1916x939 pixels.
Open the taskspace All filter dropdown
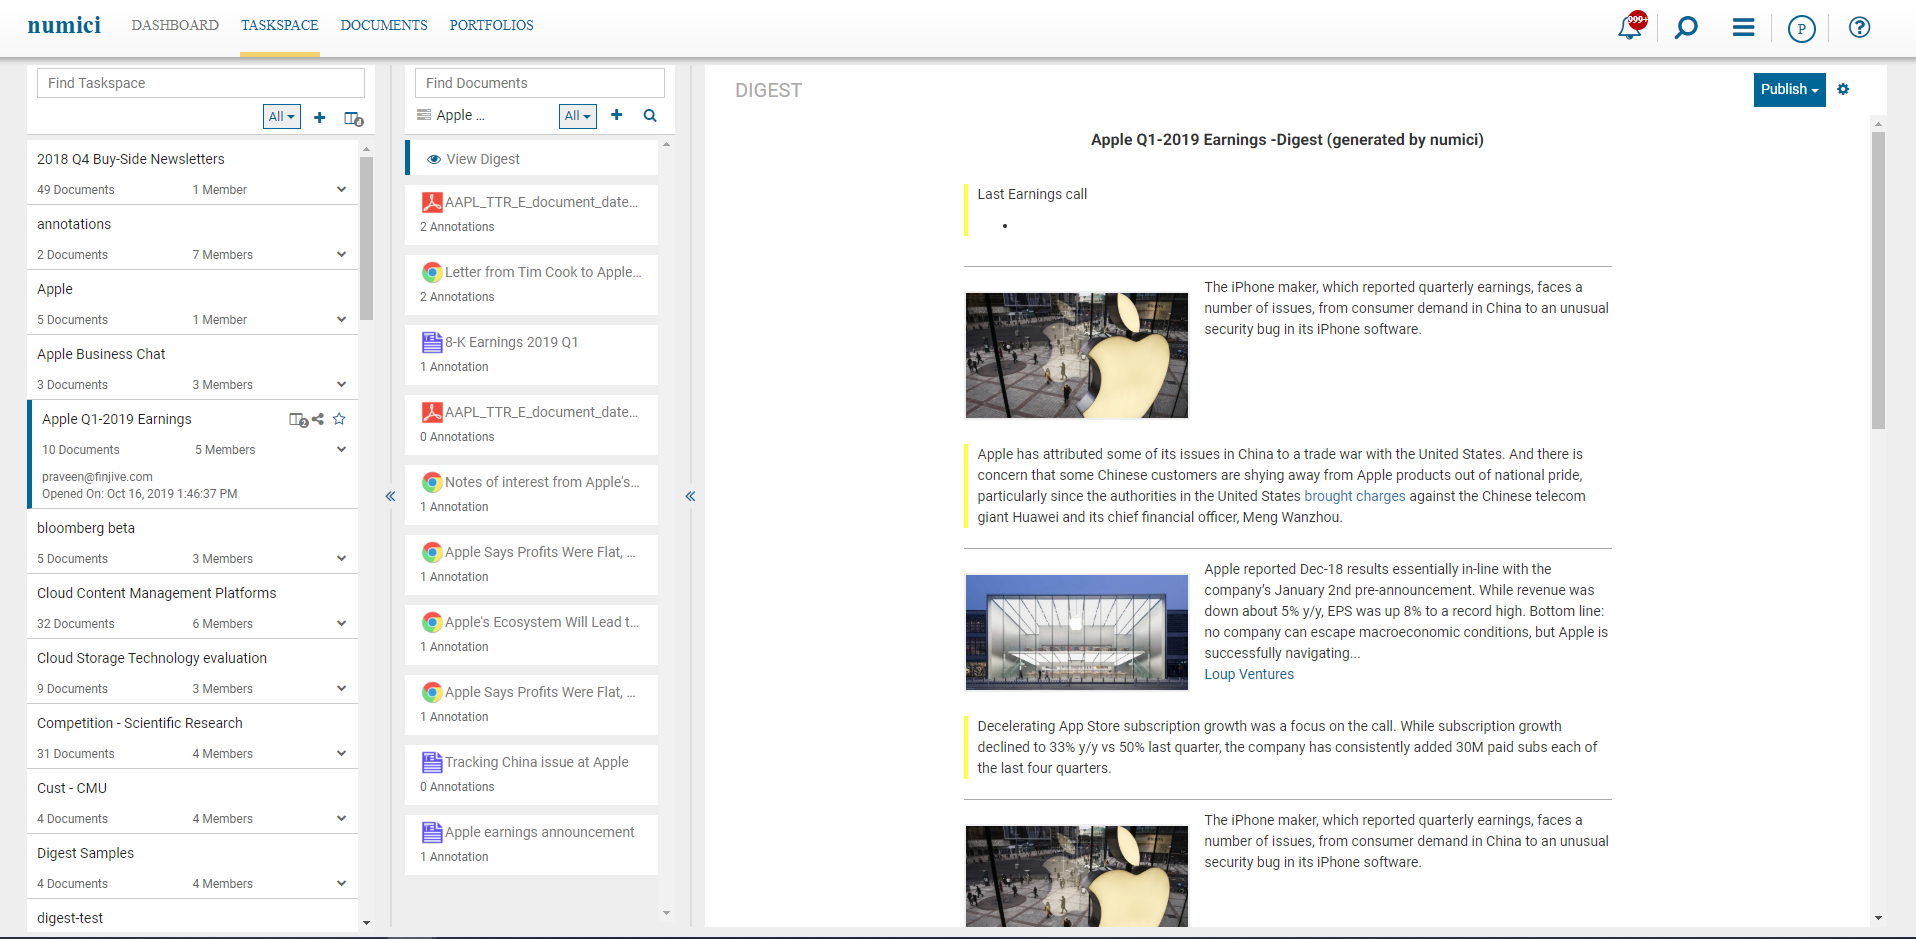[282, 117]
